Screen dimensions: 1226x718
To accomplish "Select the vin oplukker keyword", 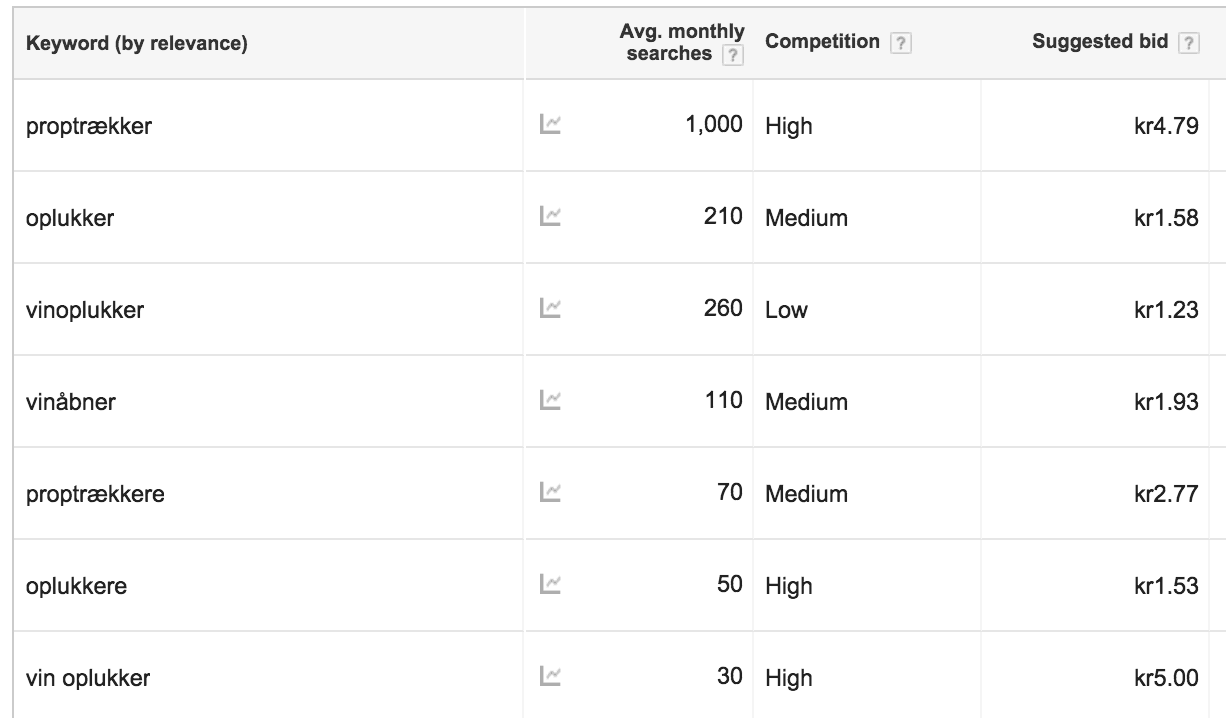I will [x=88, y=678].
